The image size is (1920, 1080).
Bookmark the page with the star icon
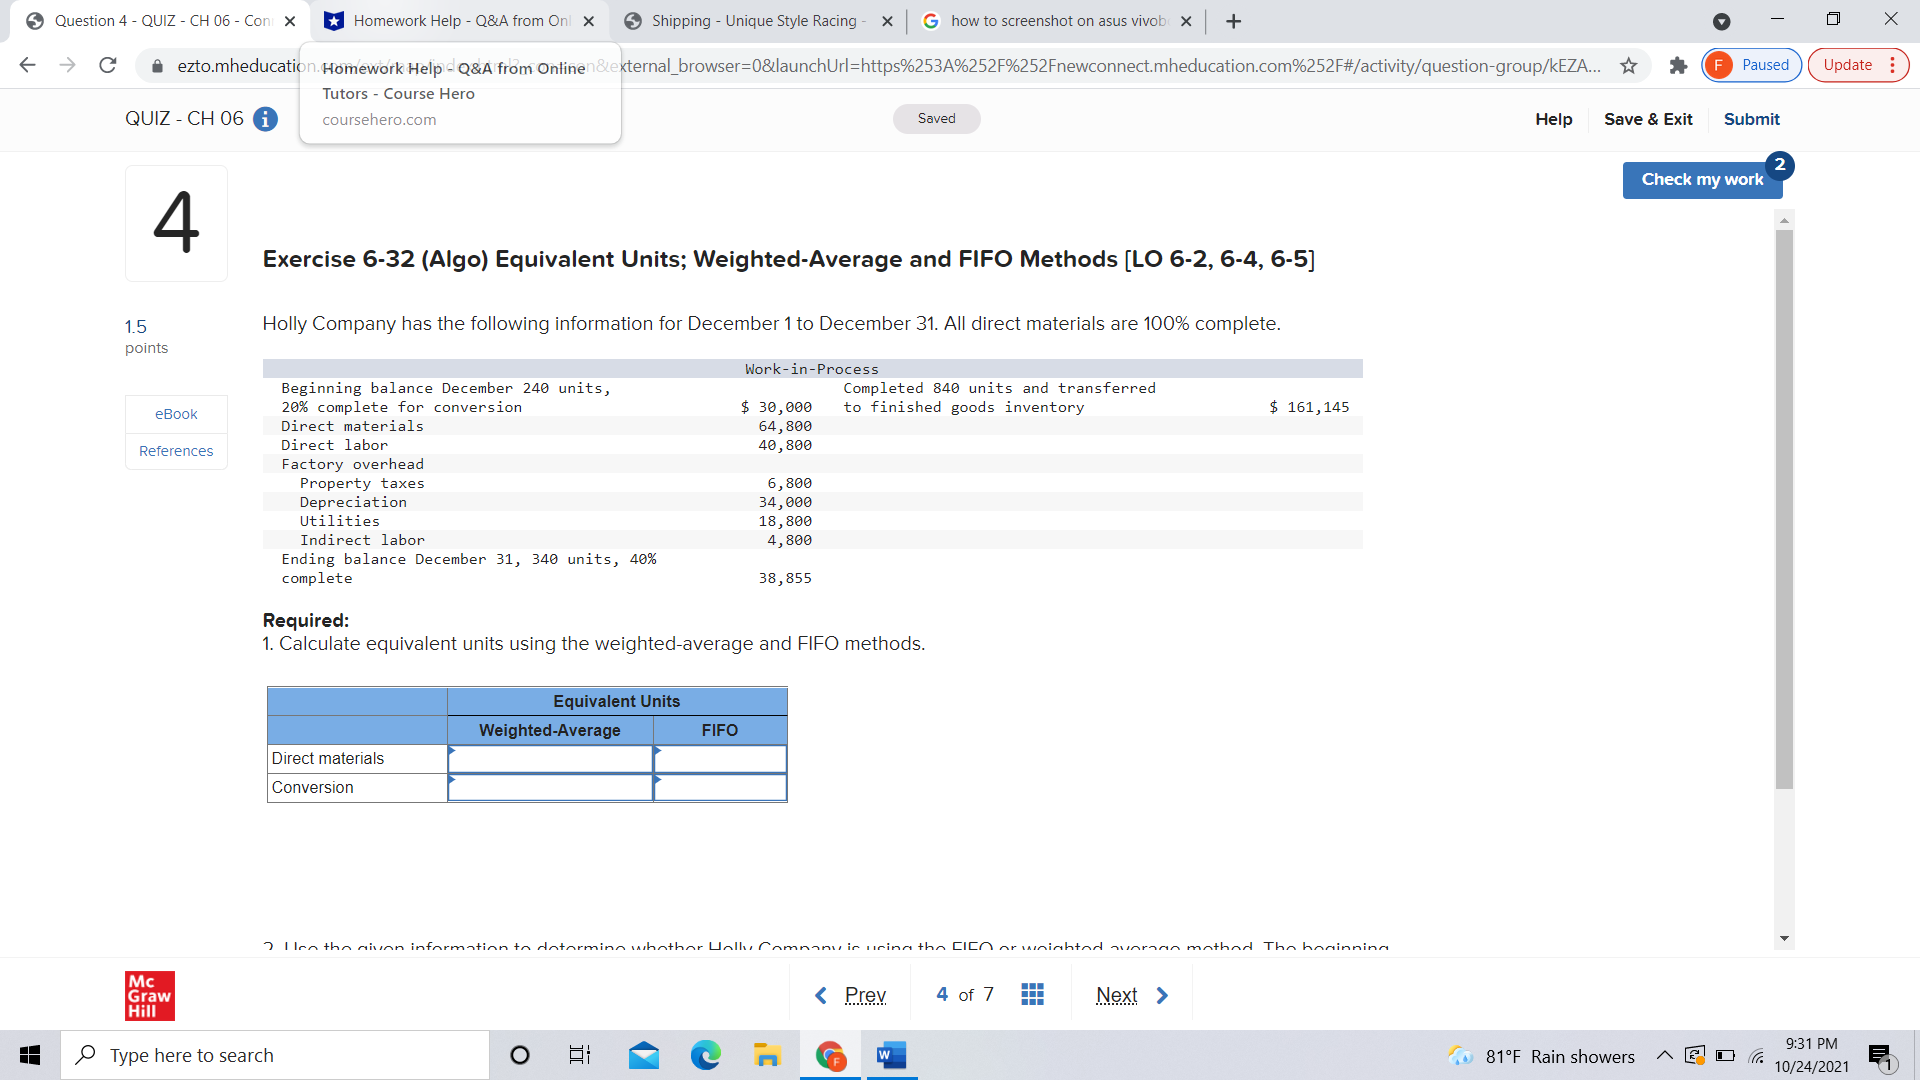1628,66
